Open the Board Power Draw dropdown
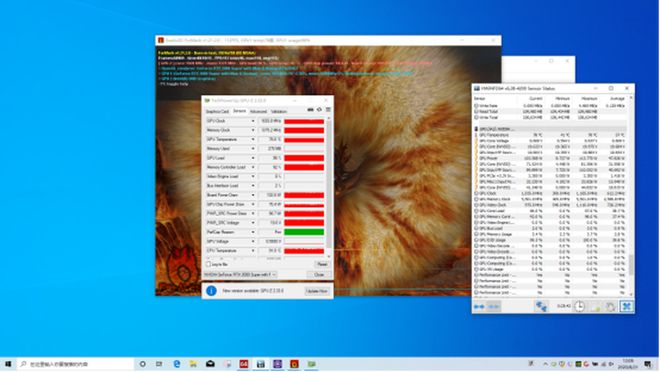 (253, 195)
